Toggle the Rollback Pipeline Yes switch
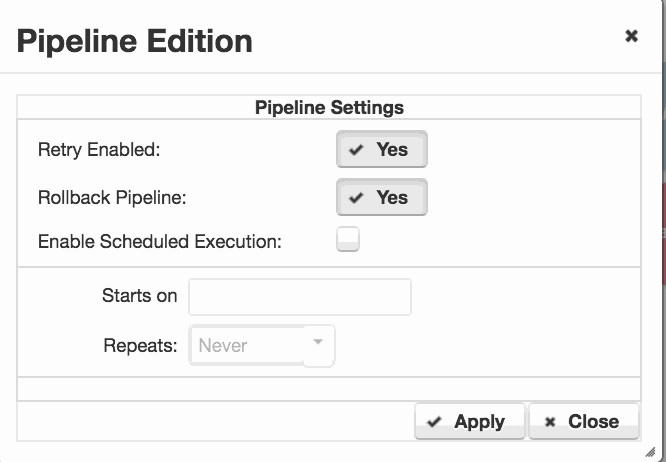The image size is (666, 462). click(x=382, y=197)
